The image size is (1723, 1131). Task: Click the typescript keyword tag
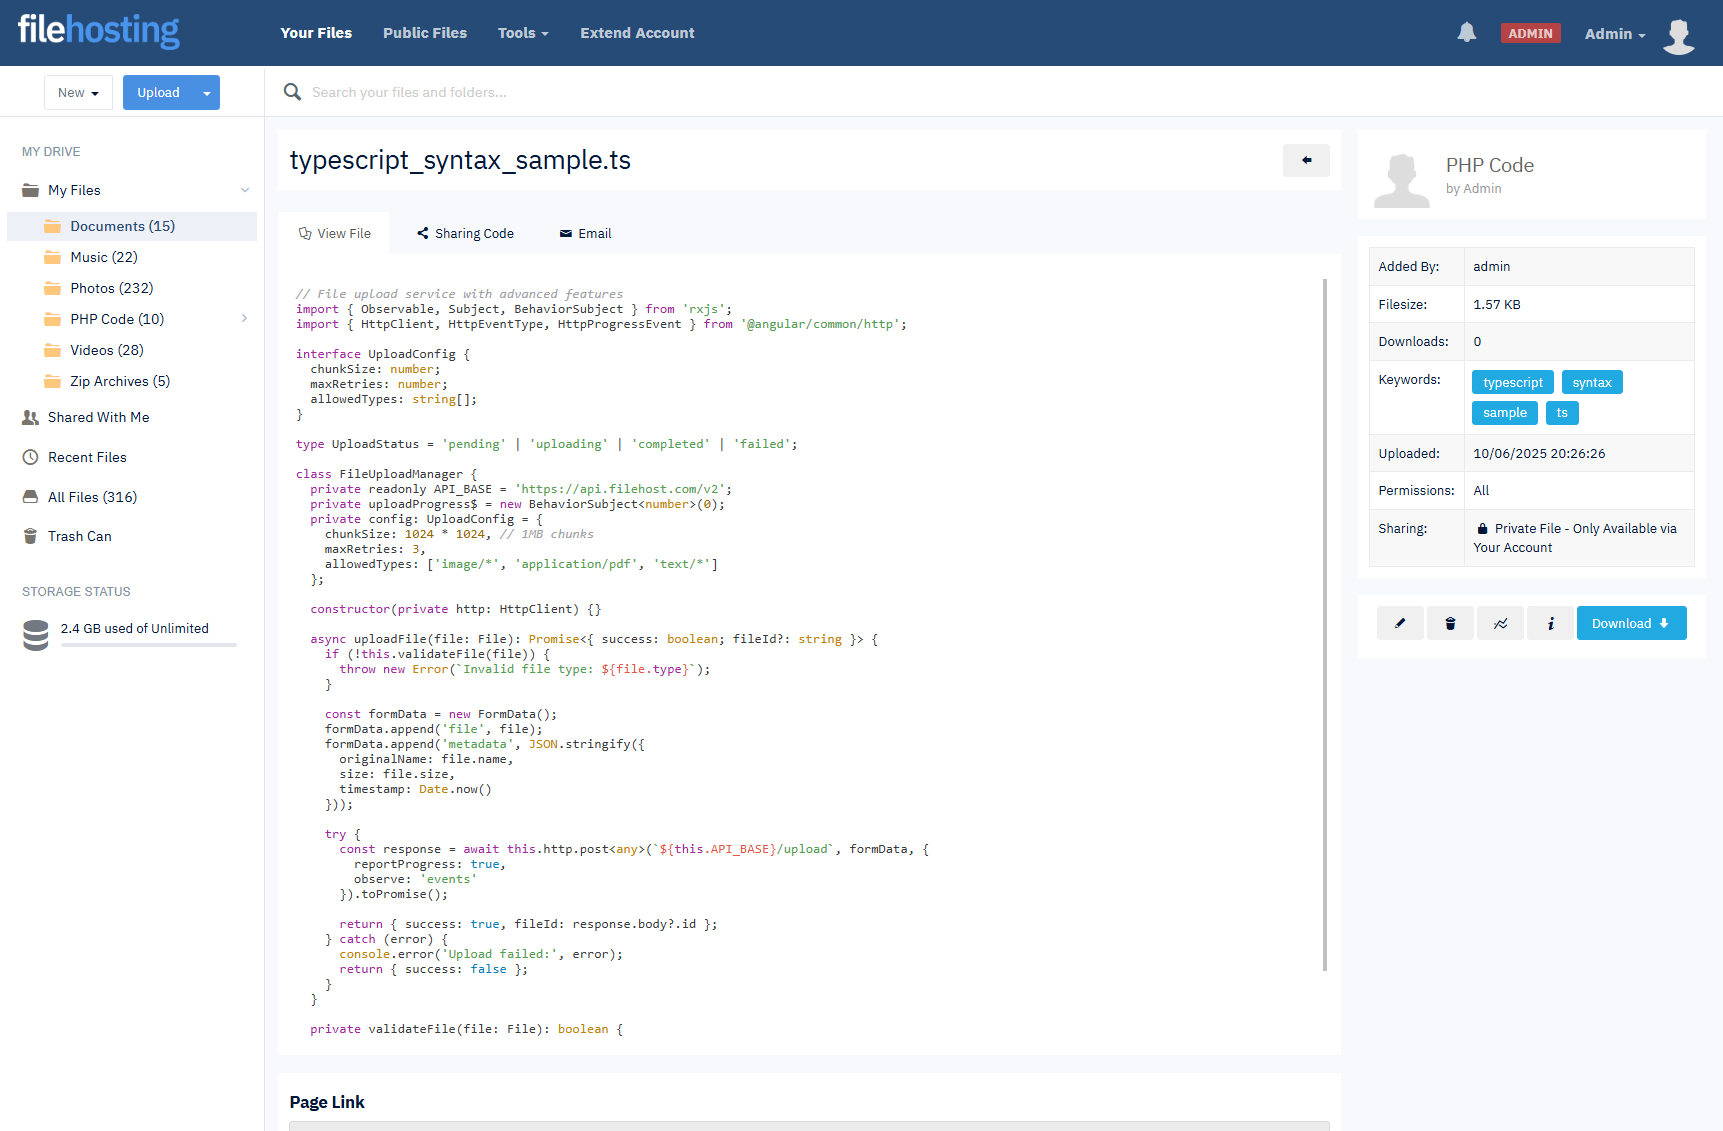pyautogui.click(x=1512, y=382)
